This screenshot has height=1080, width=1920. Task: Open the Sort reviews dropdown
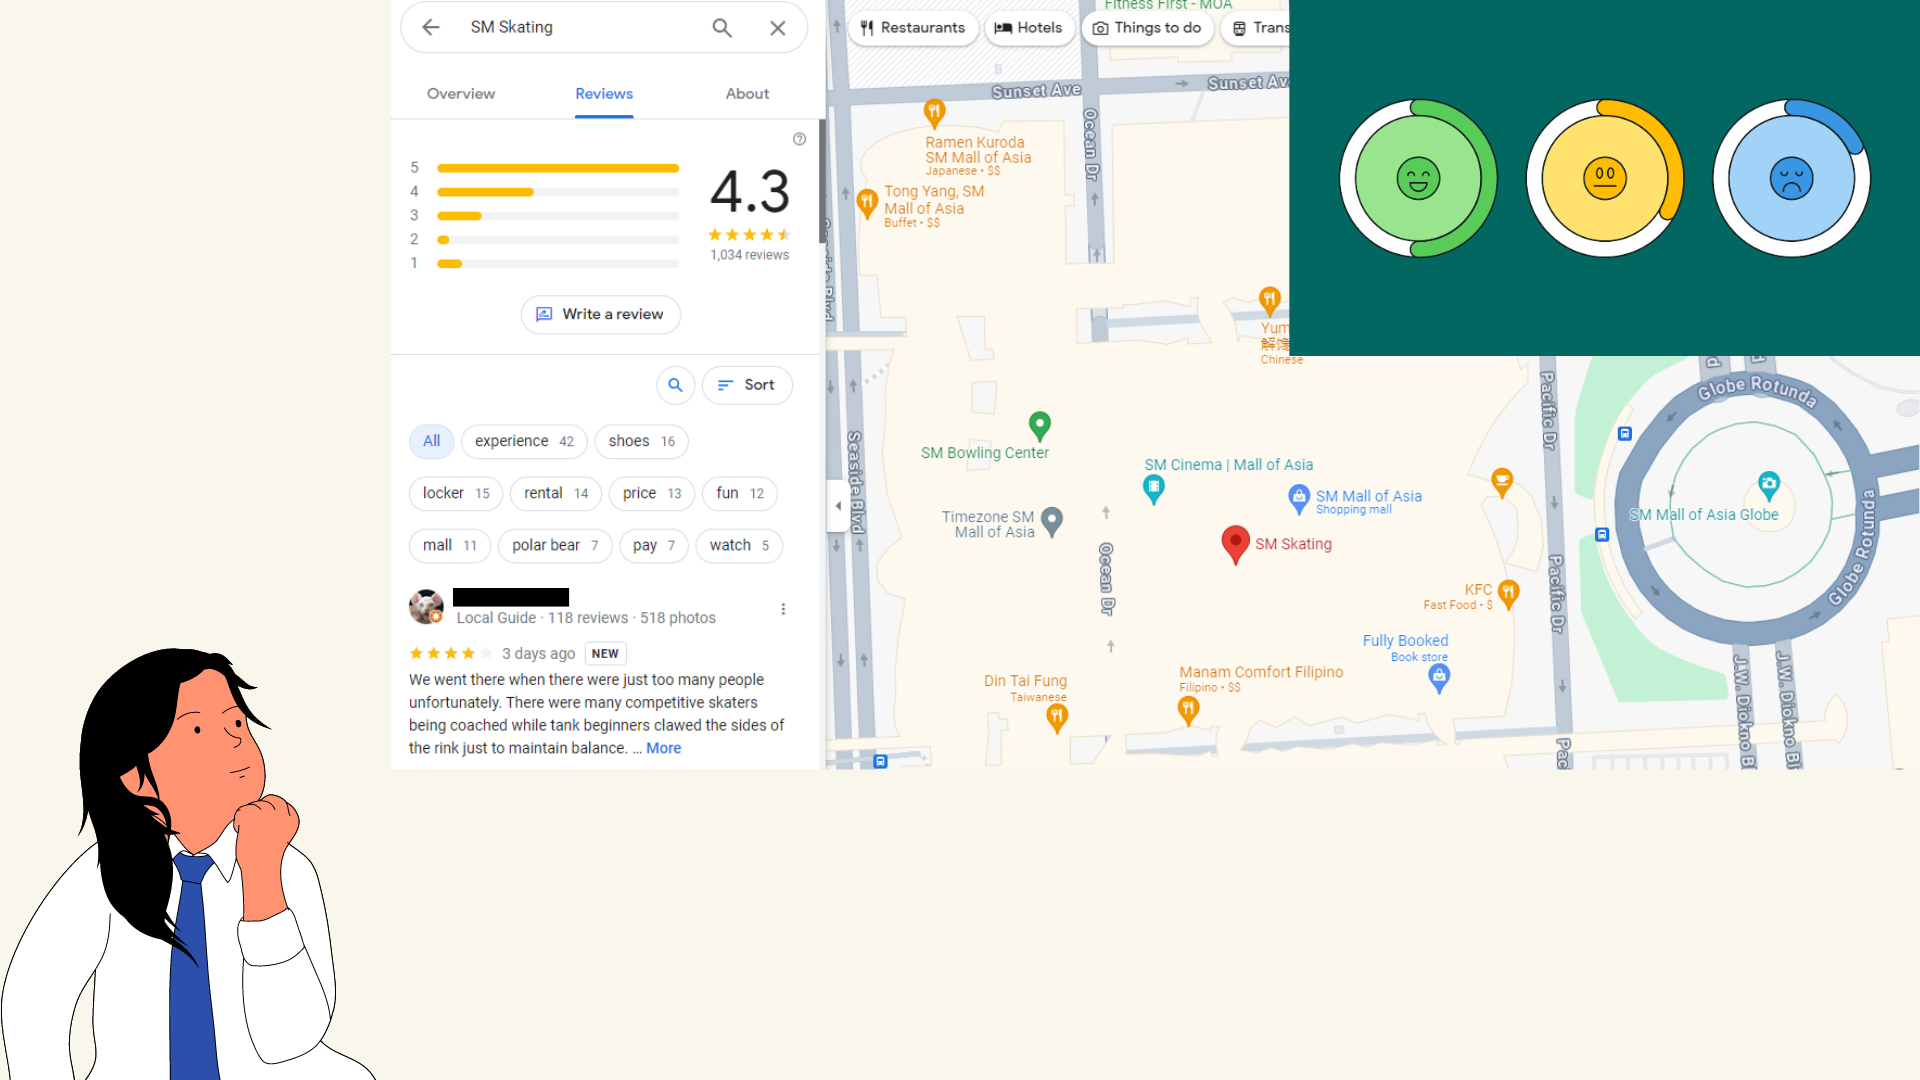pos(747,385)
